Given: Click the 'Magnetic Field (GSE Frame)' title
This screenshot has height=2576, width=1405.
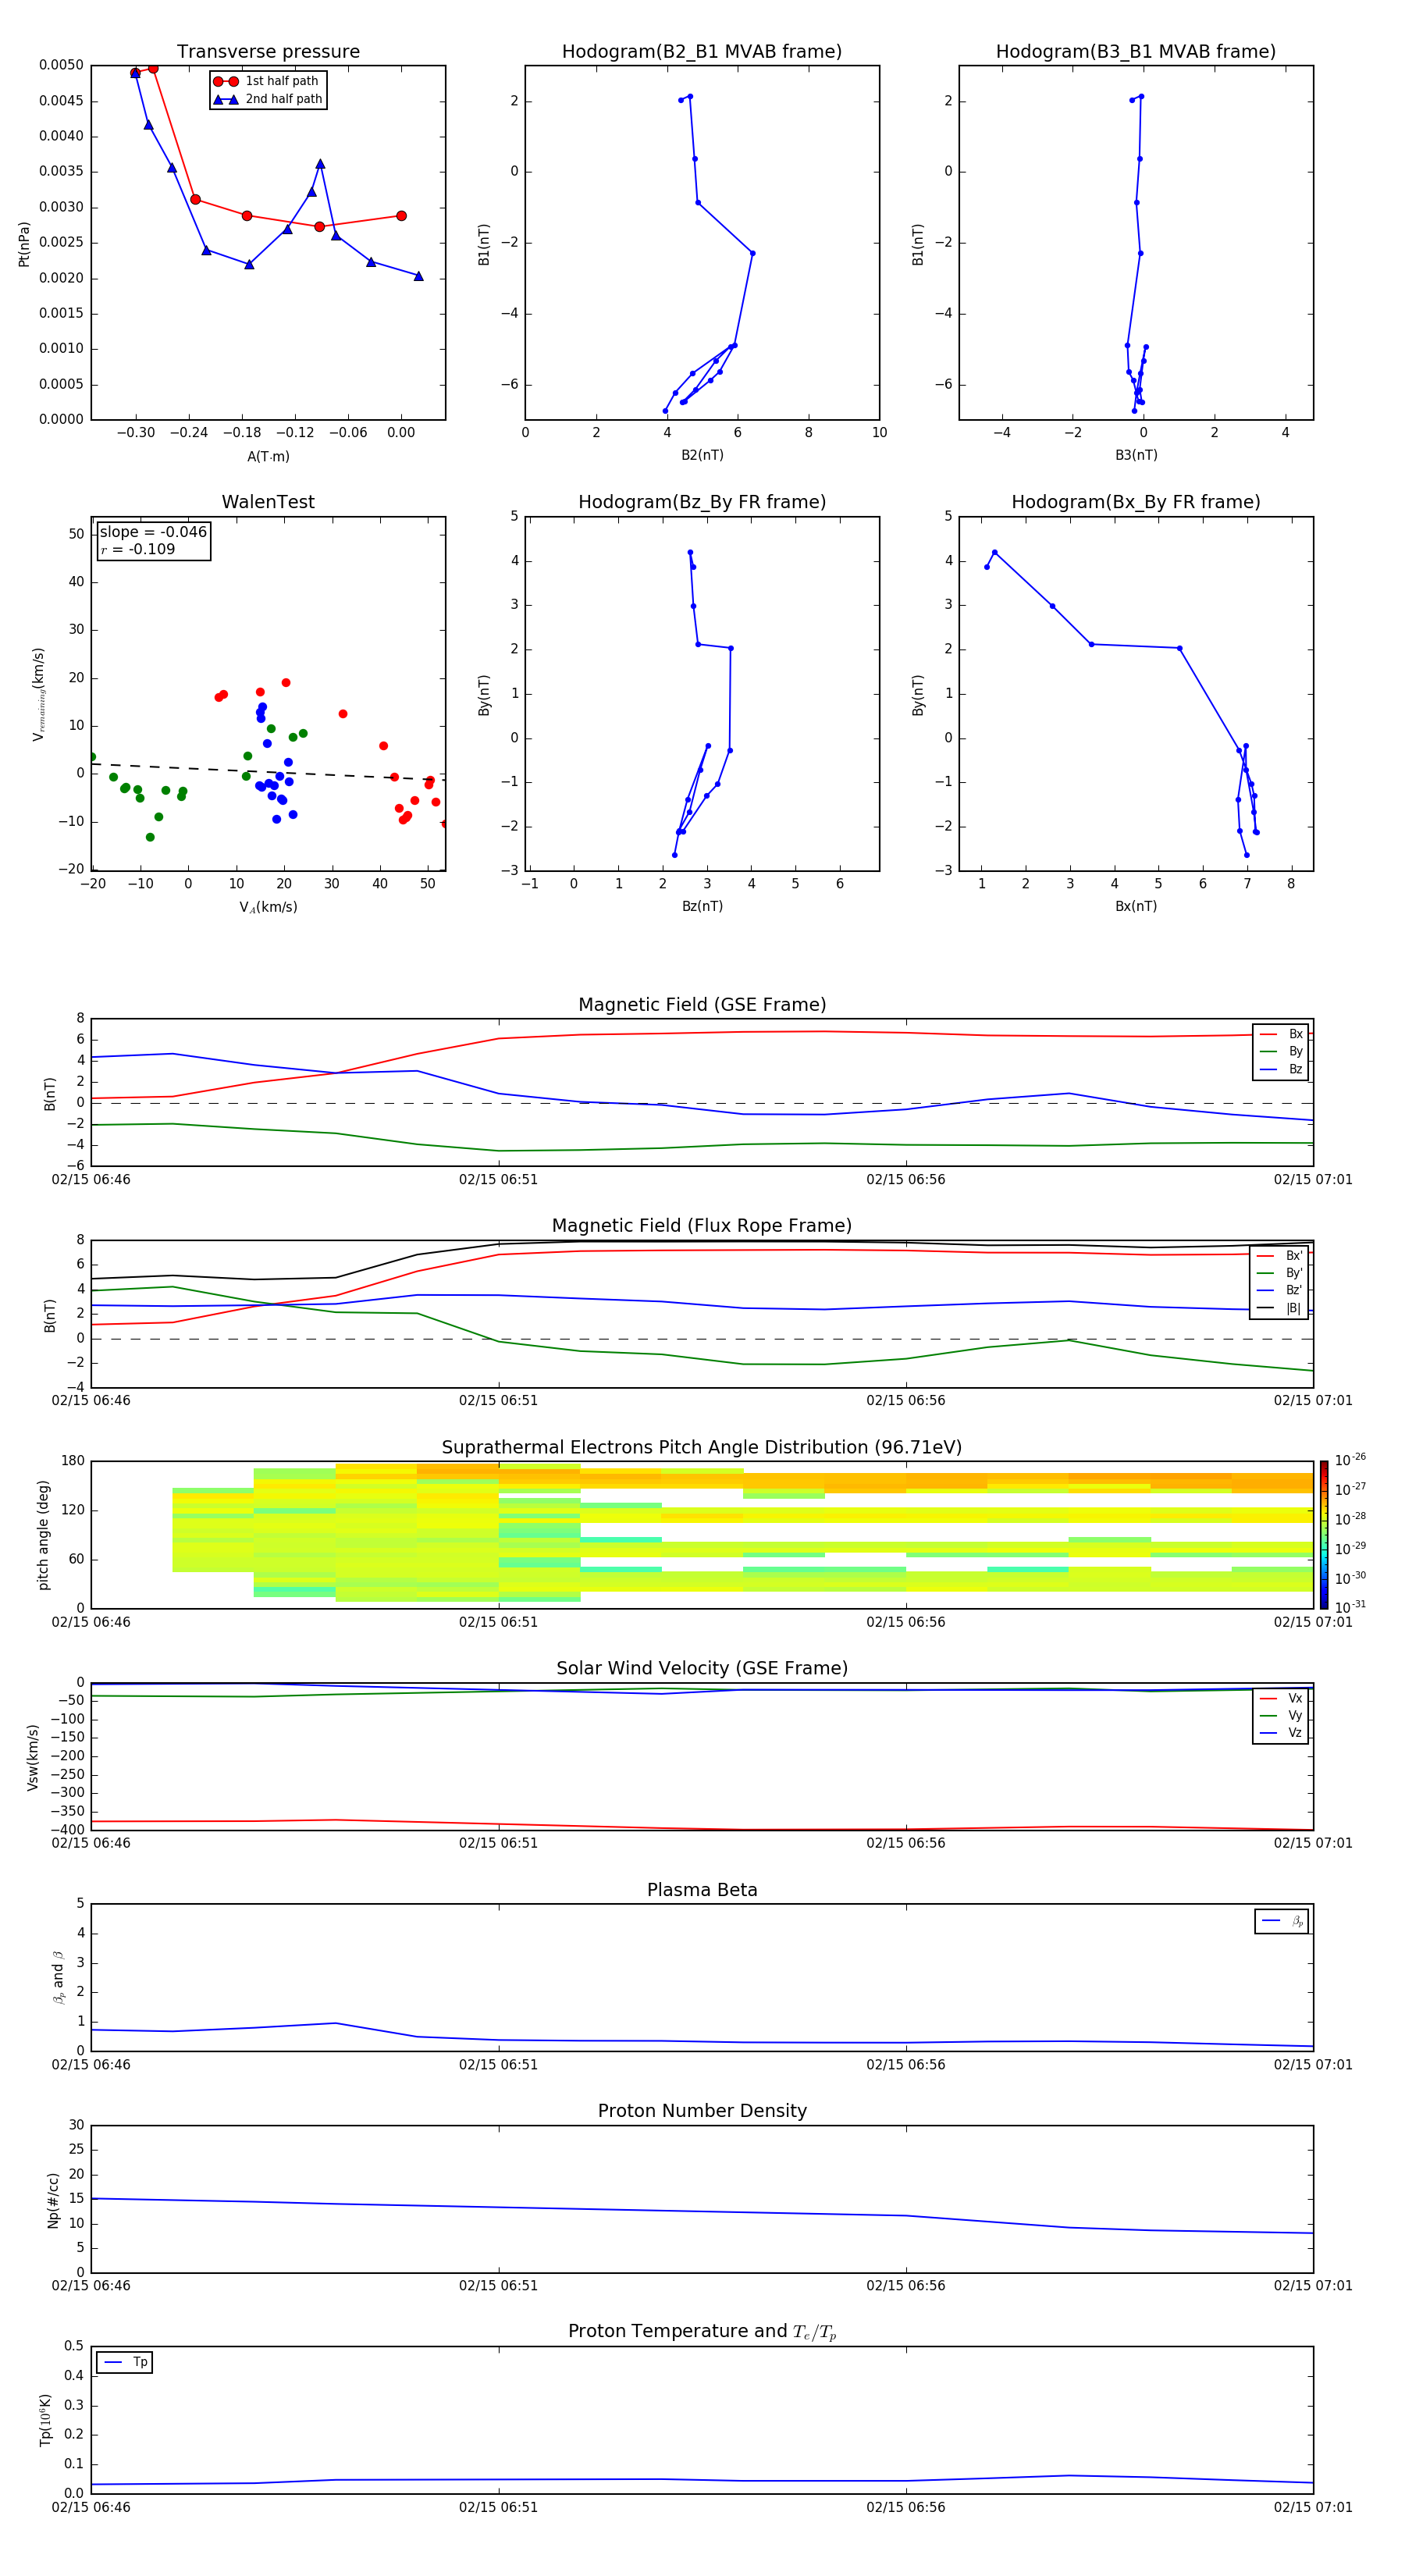Looking at the screenshot, I should (702, 1005).
